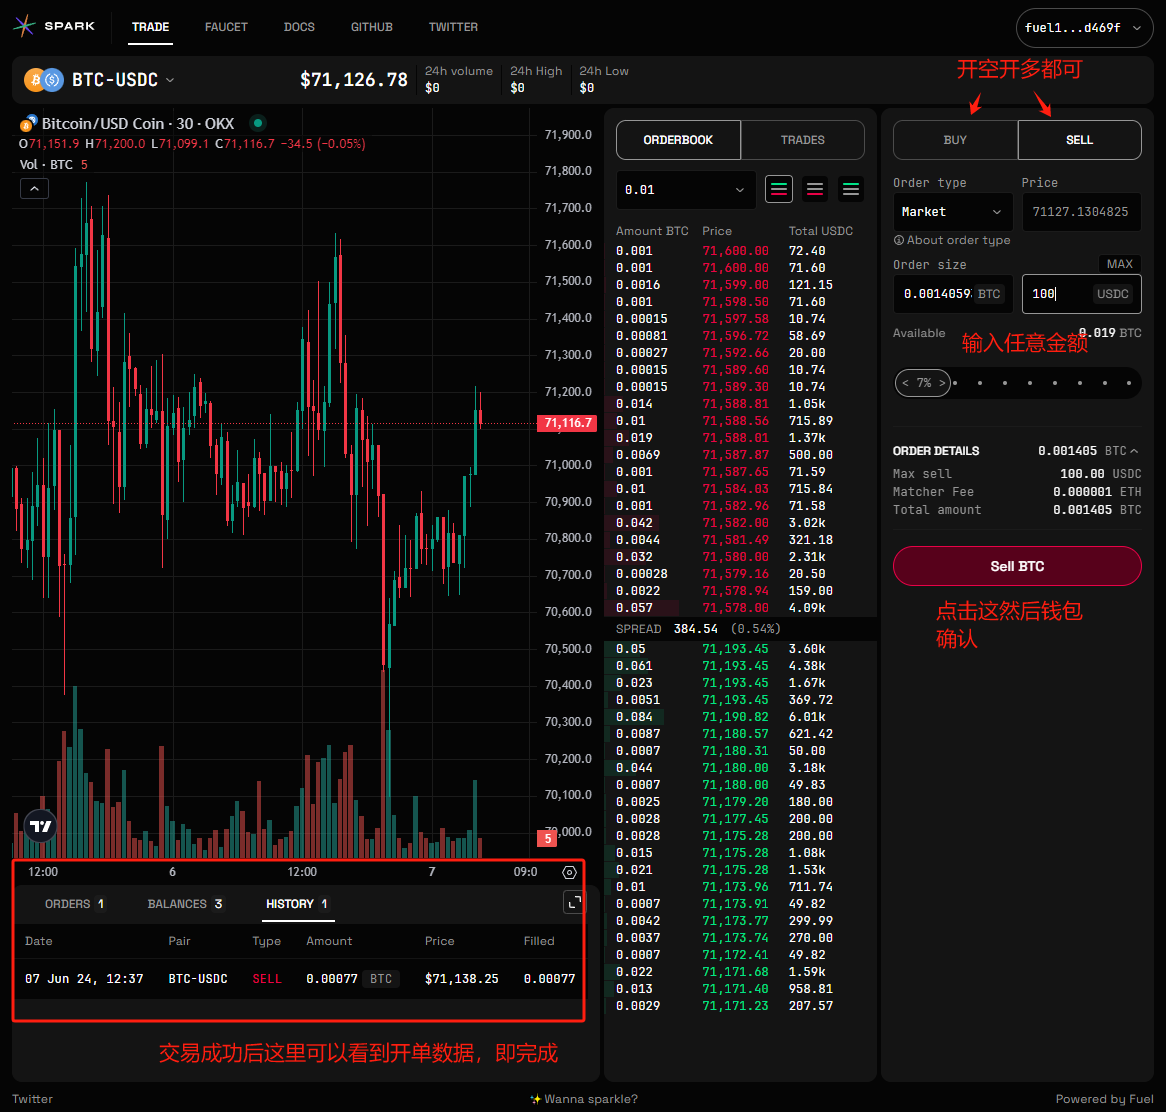Click the TradingView logo on the chart

[41, 826]
